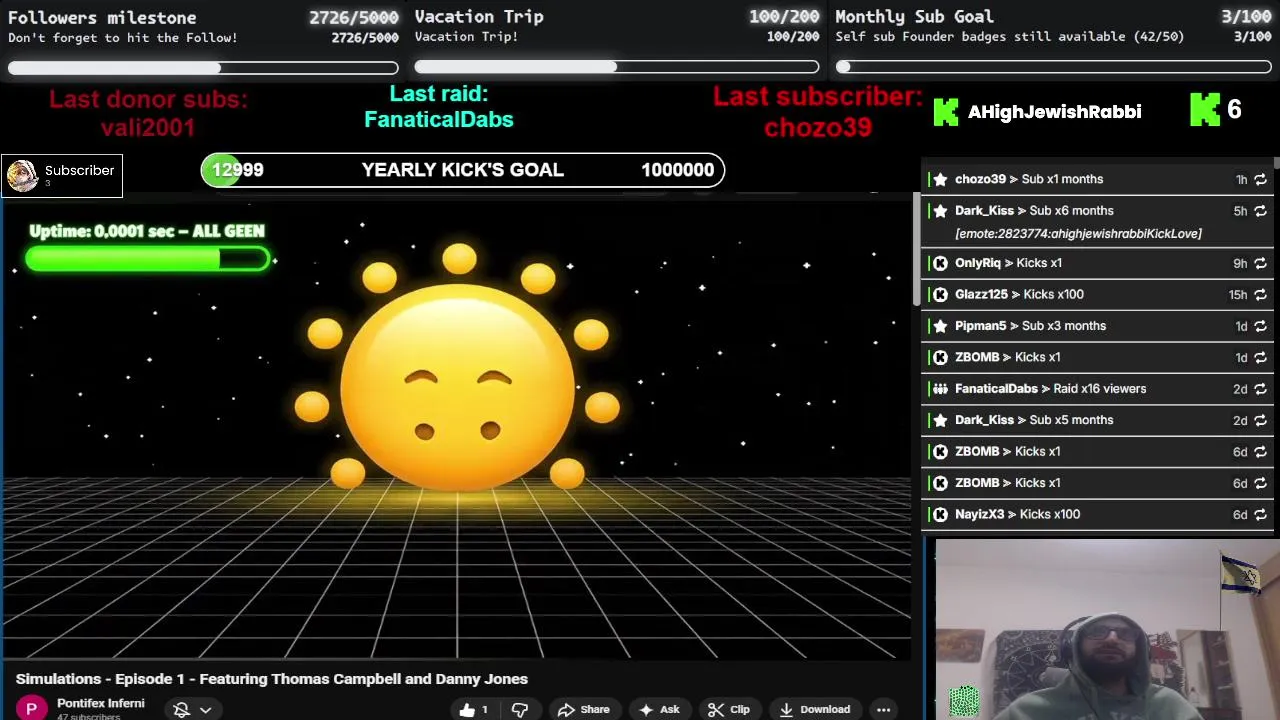Open the Pontifex Inferni channel avatar
Image resolution: width=1280 pixels, height=720 pixels.
[x=31, y=708]
